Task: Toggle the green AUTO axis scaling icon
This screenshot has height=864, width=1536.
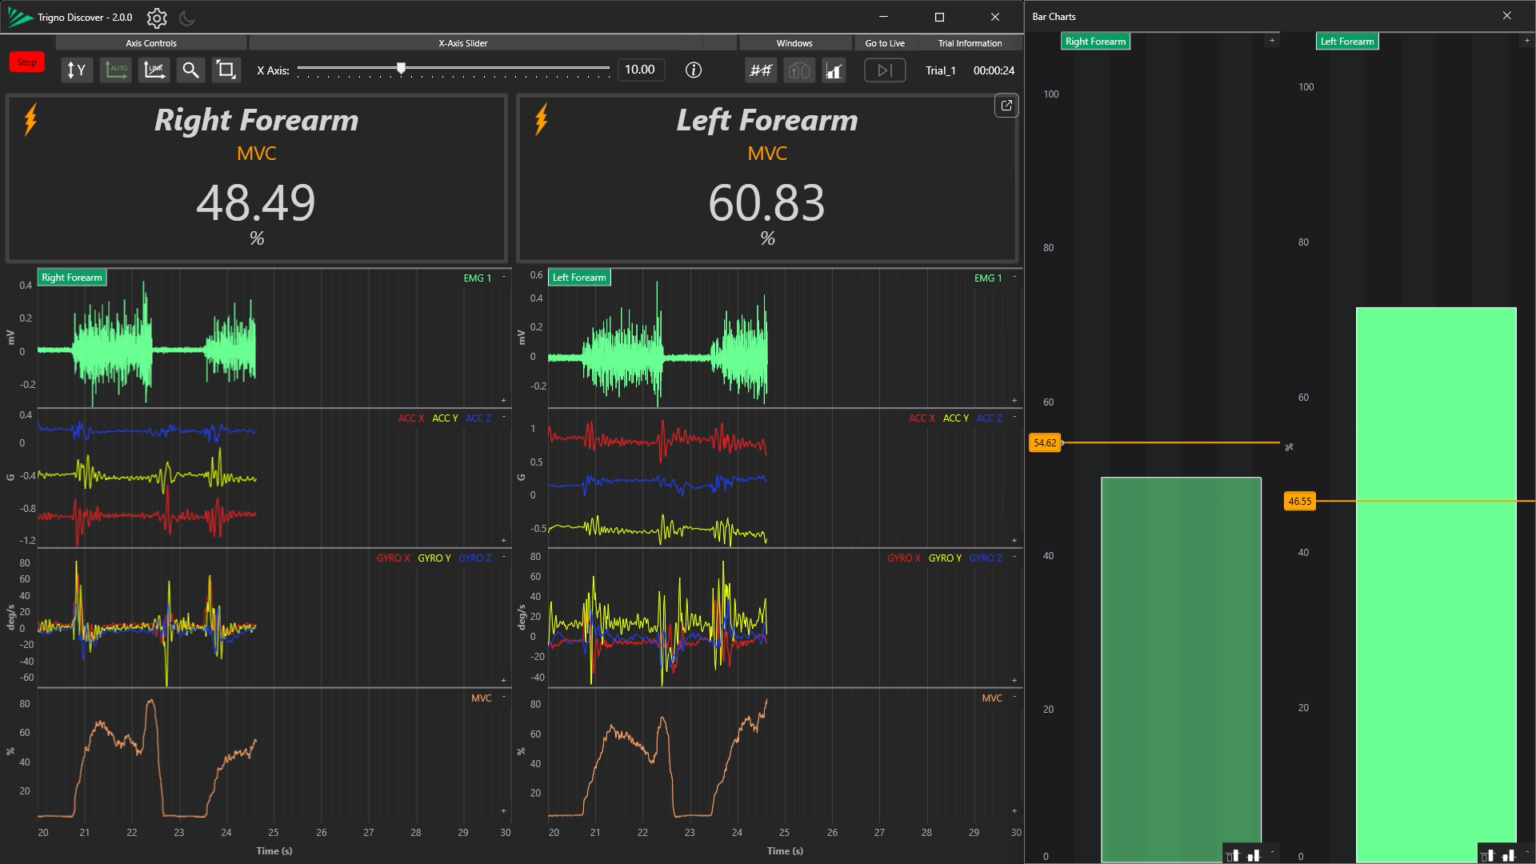Action: 116,70
